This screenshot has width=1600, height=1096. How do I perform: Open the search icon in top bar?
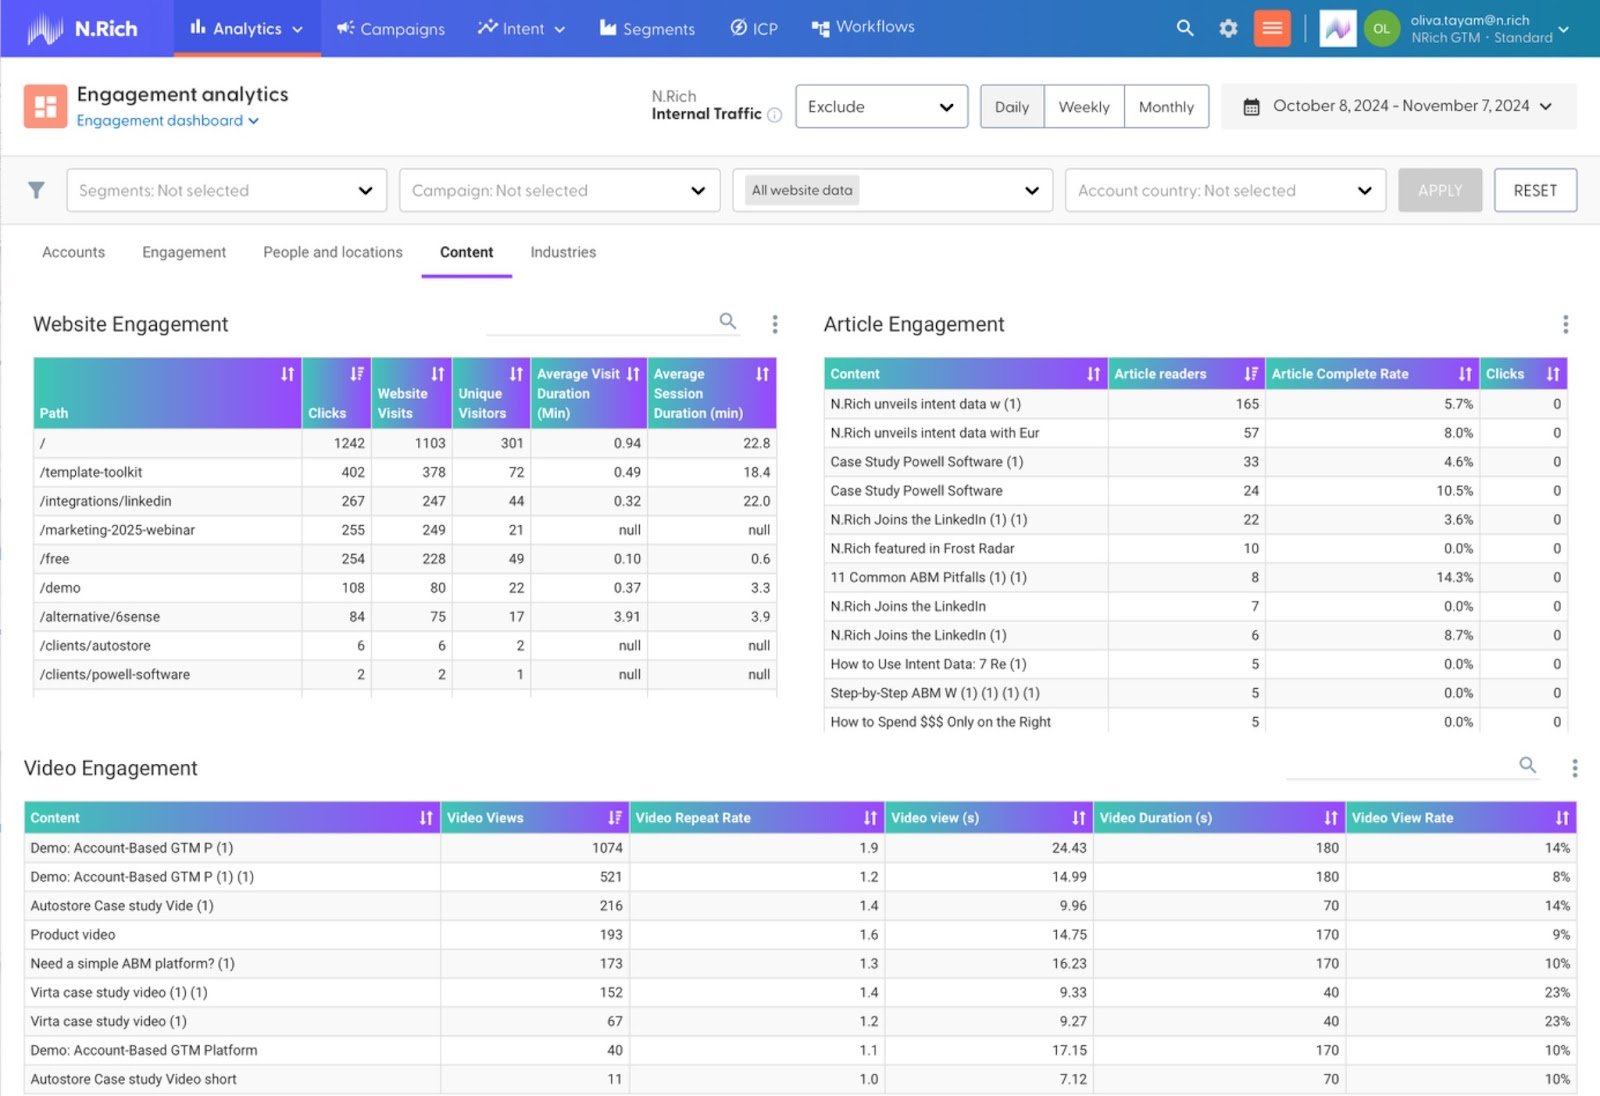[x=1185, y=28]
